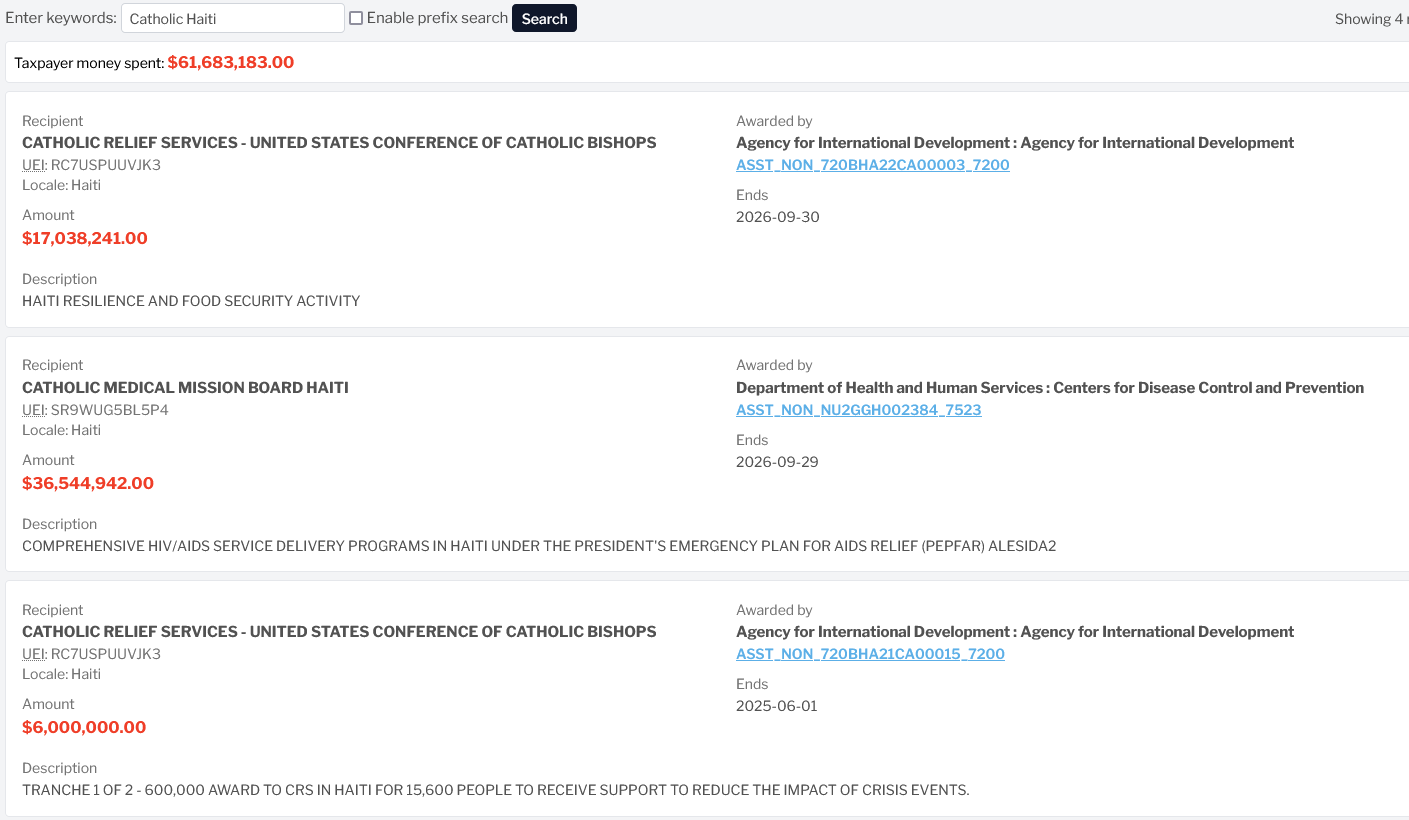Viewport: 1409px width, 820px height.
Task: Click end date 2026-09-30
Action: 778,217
